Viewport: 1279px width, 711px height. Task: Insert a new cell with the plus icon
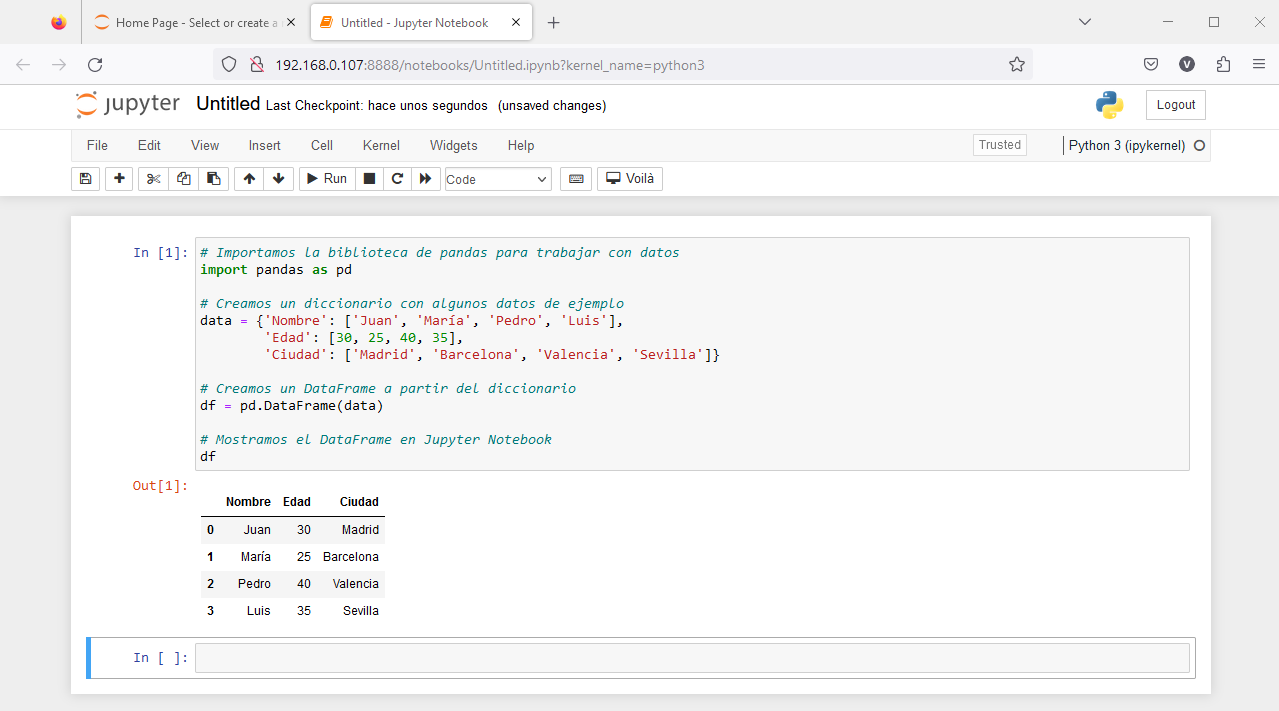click(118, 178)
